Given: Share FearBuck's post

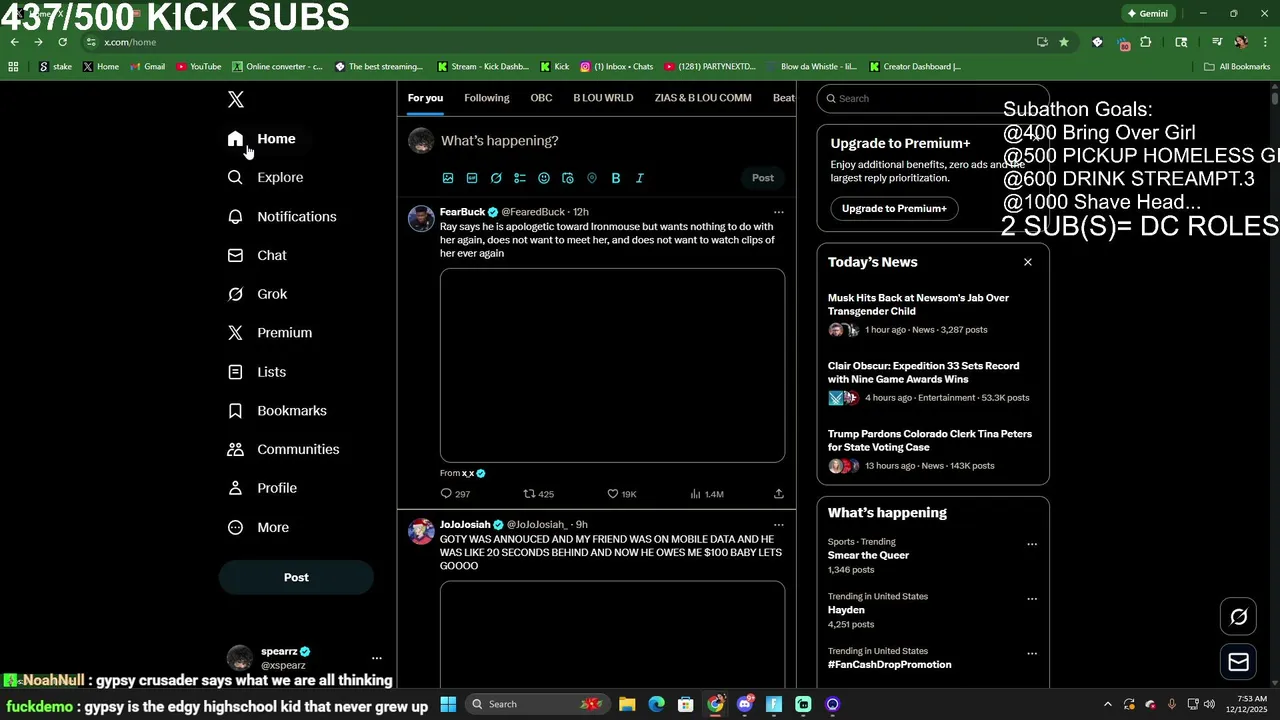Looking at the screenshot, I should pyautogui.click(x=779, y=494).
